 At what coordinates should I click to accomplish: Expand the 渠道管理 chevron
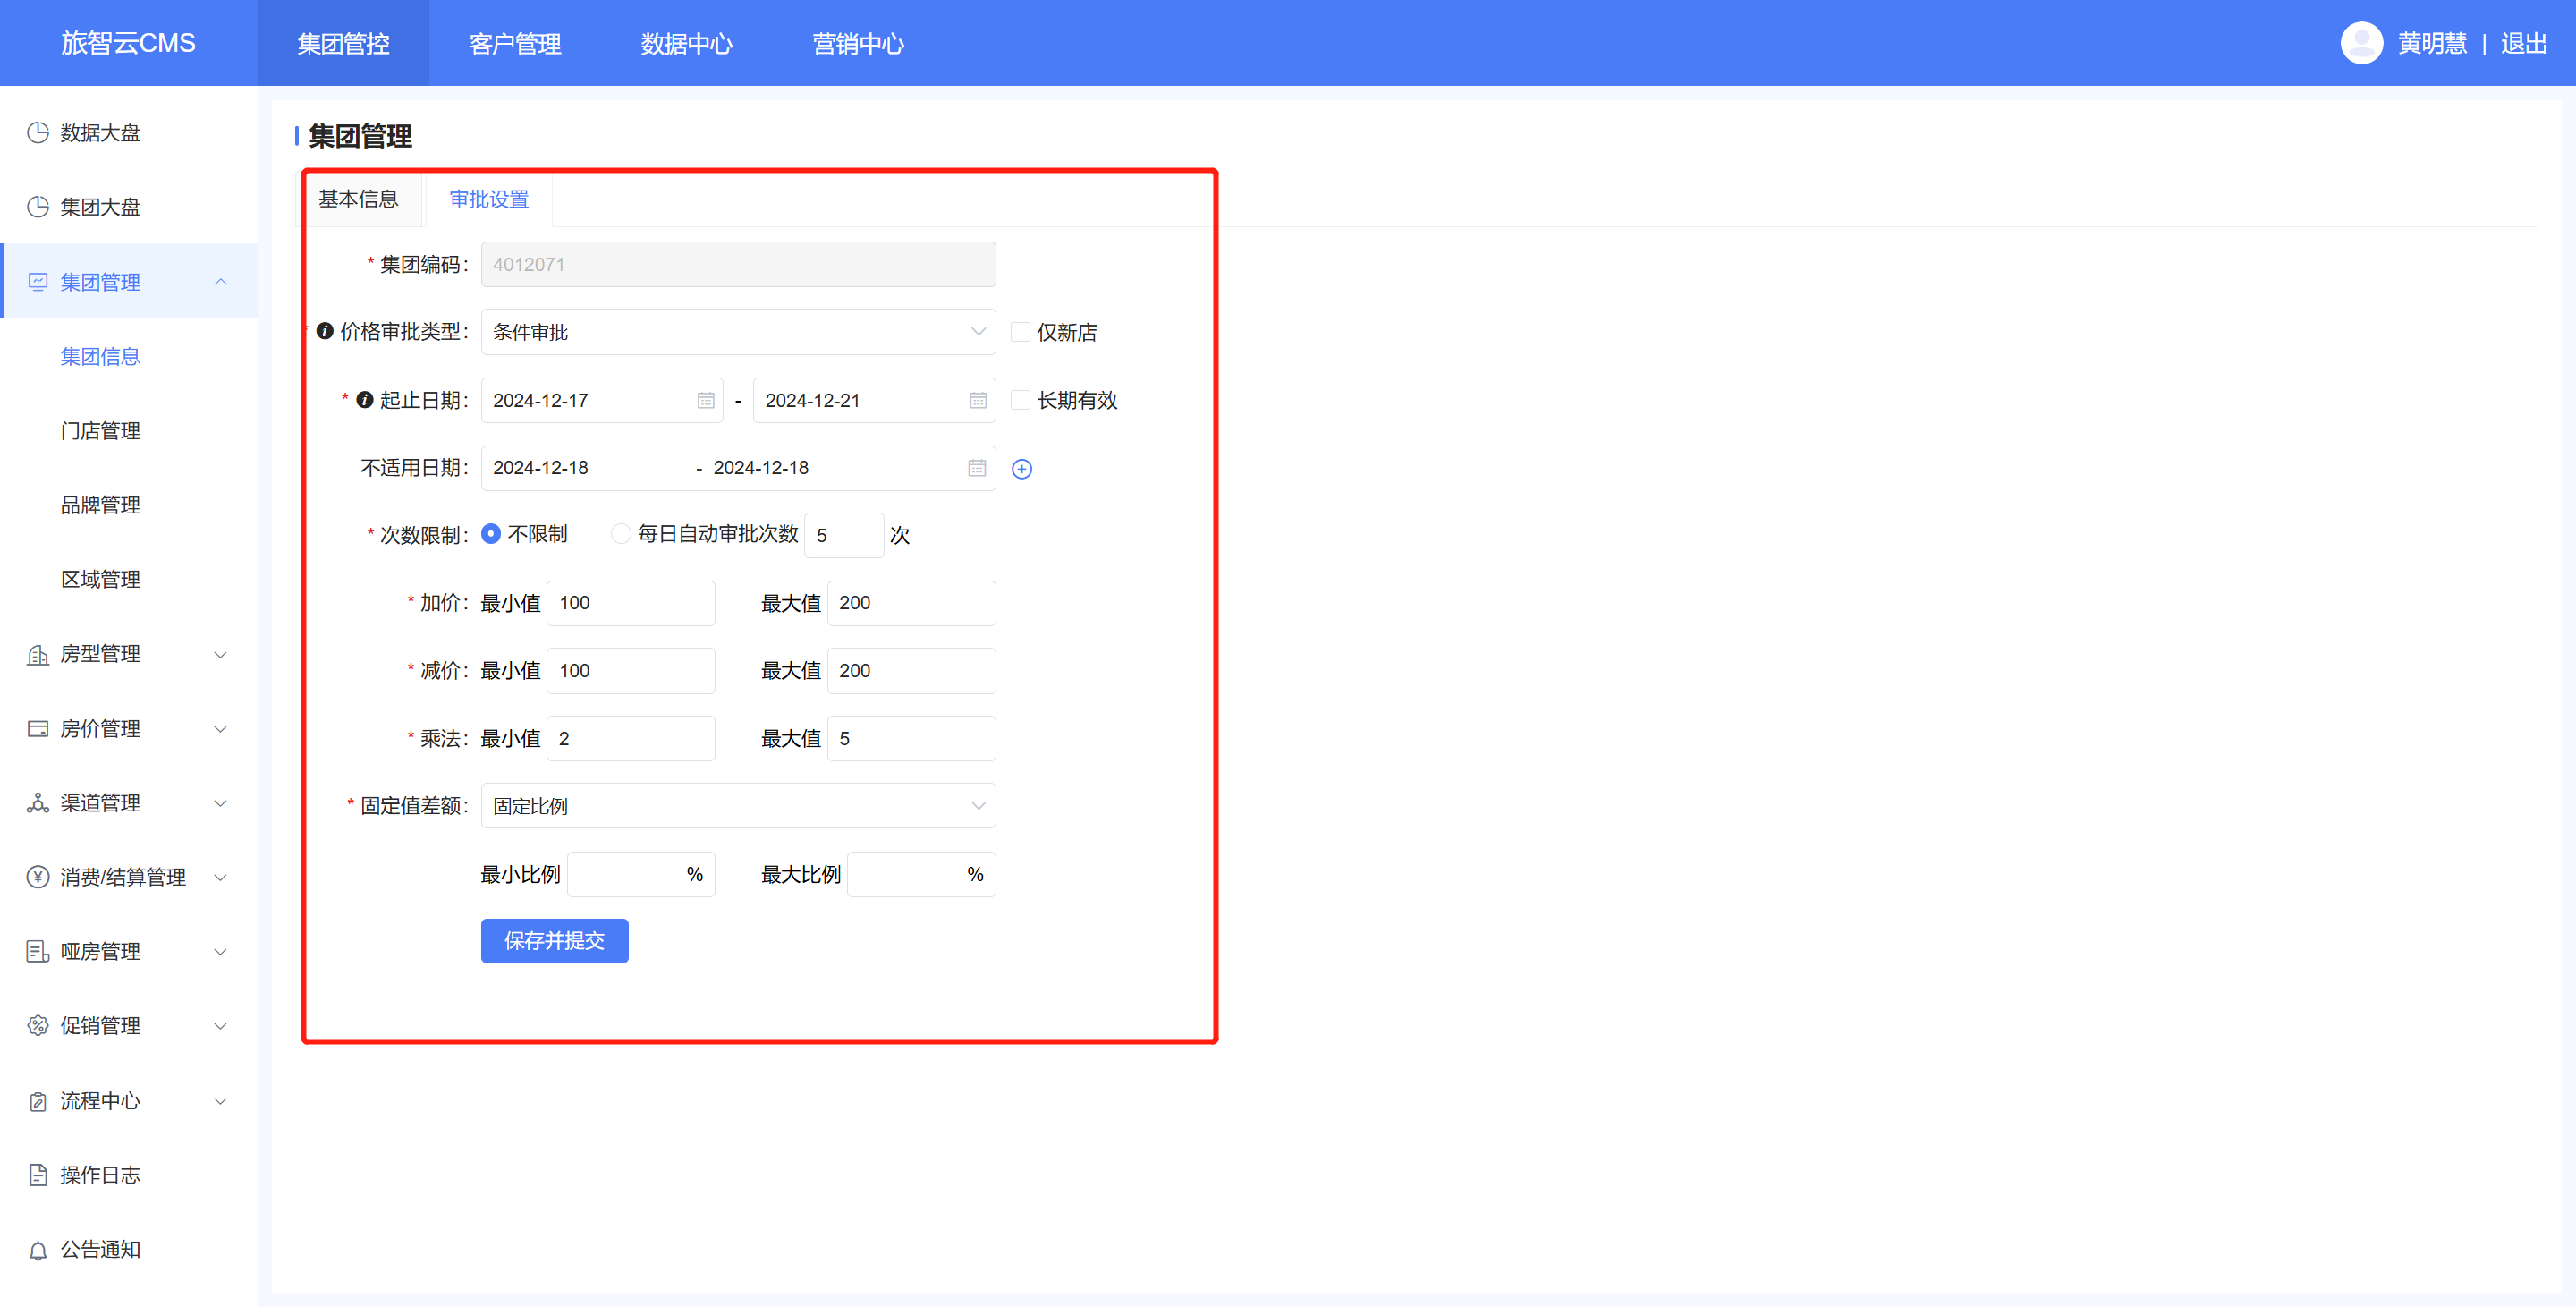pyautogui.click(x=221, y=803)
